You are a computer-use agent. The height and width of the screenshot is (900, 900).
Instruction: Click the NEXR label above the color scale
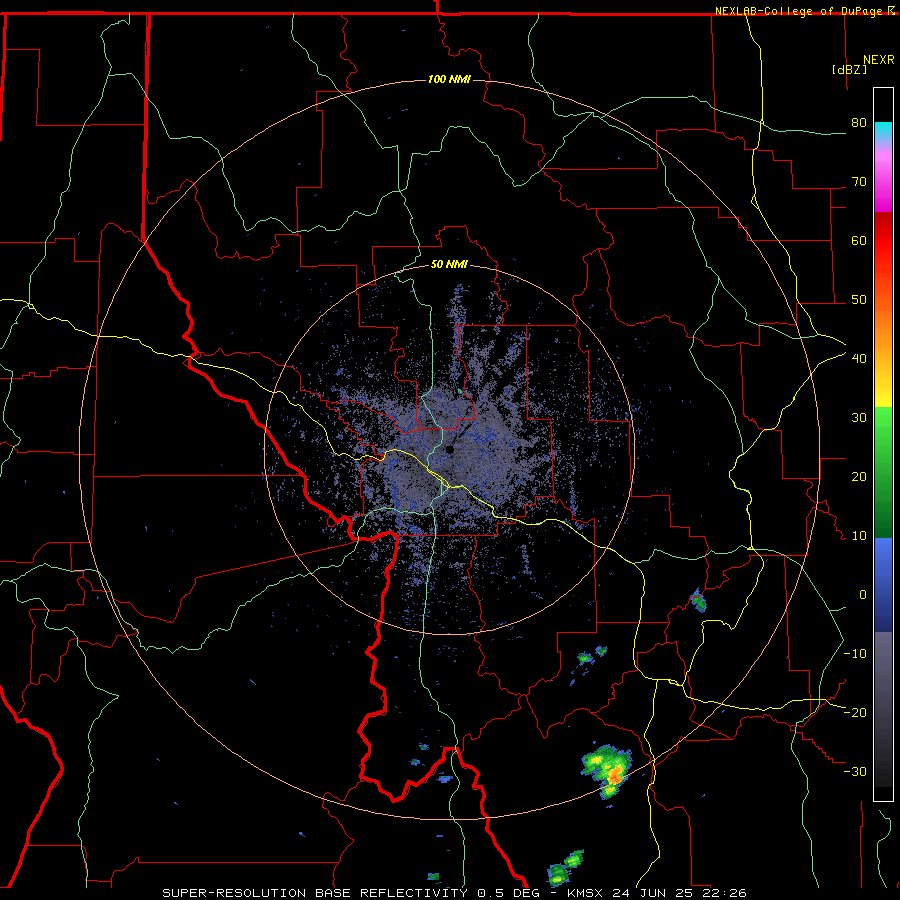click(879, 60)
